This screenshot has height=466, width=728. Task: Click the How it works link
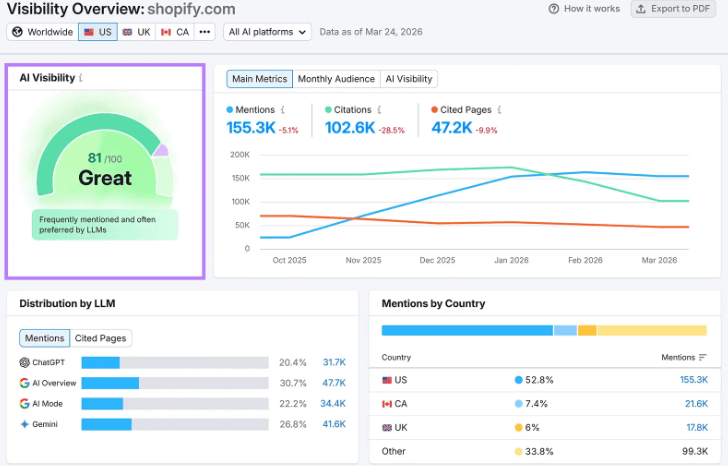(x=585, y=9)
